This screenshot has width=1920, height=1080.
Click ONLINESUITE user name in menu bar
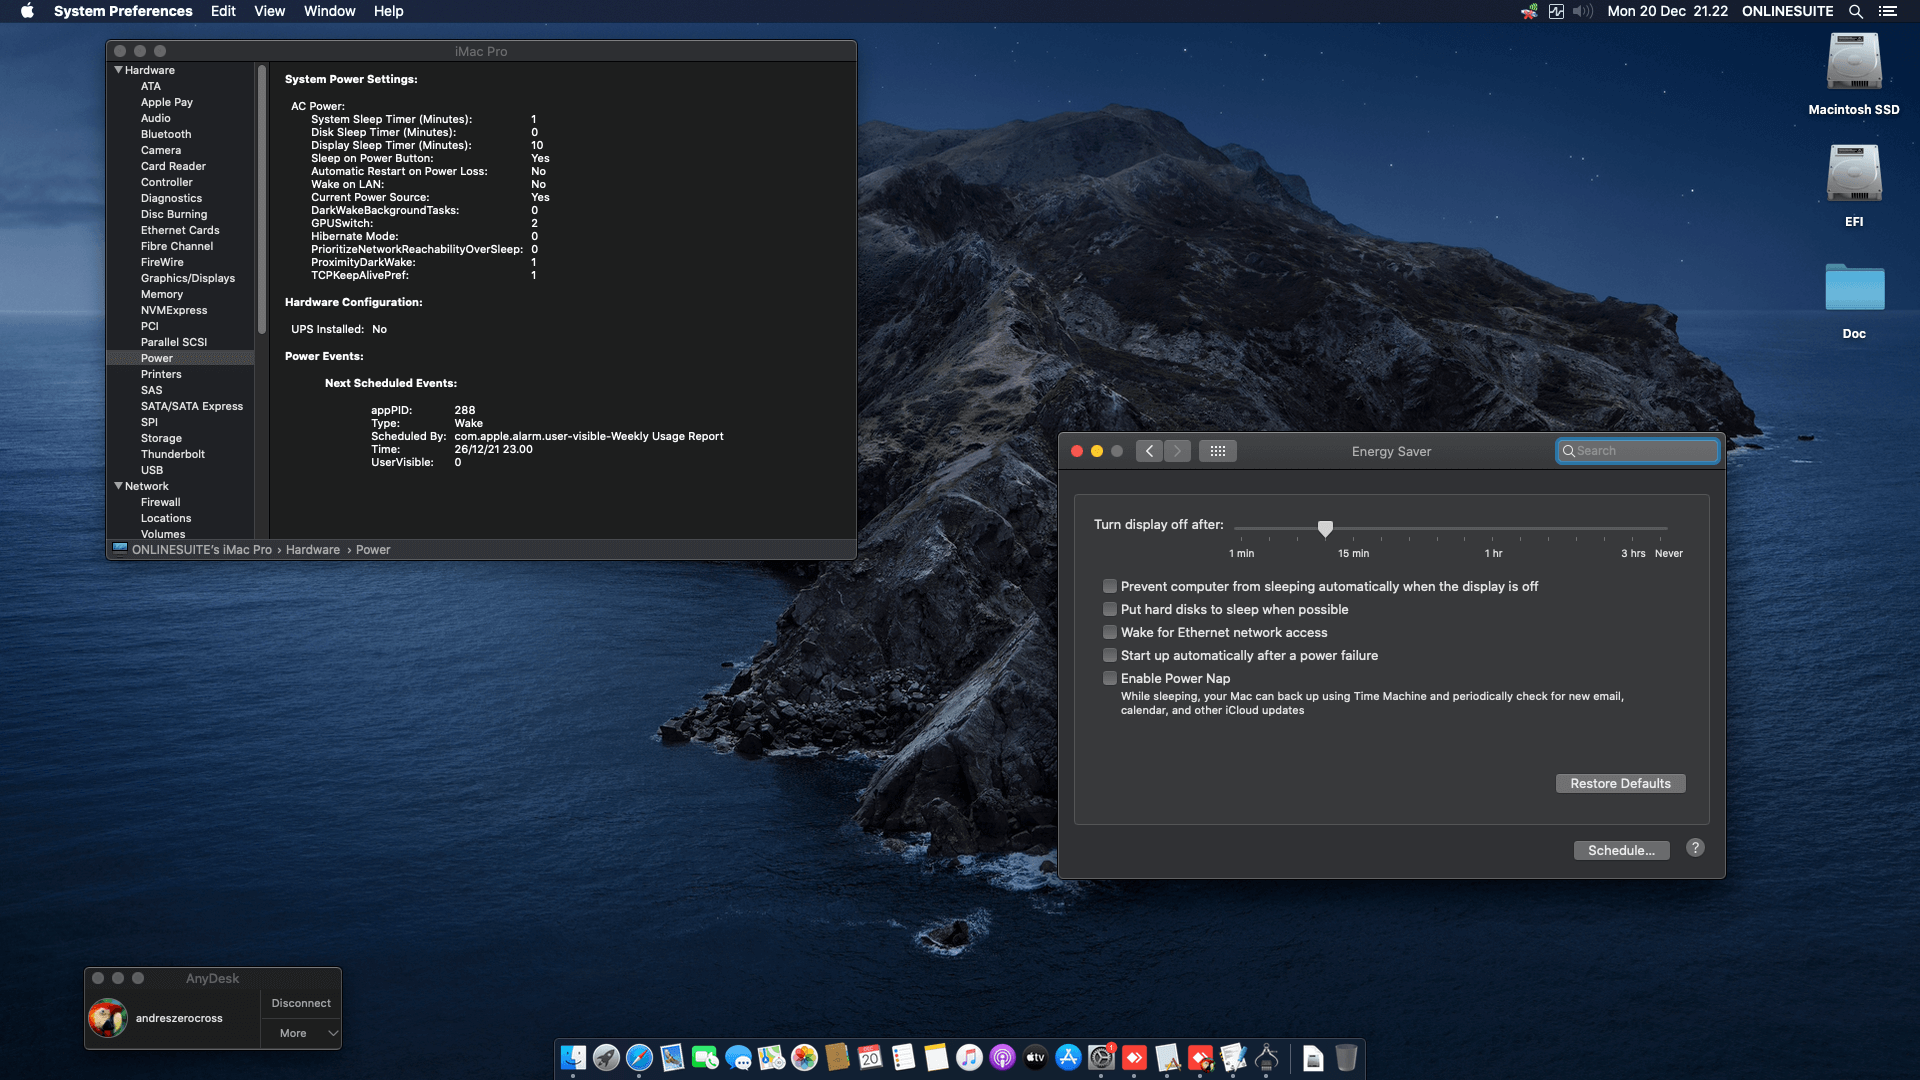(1787, 11)
